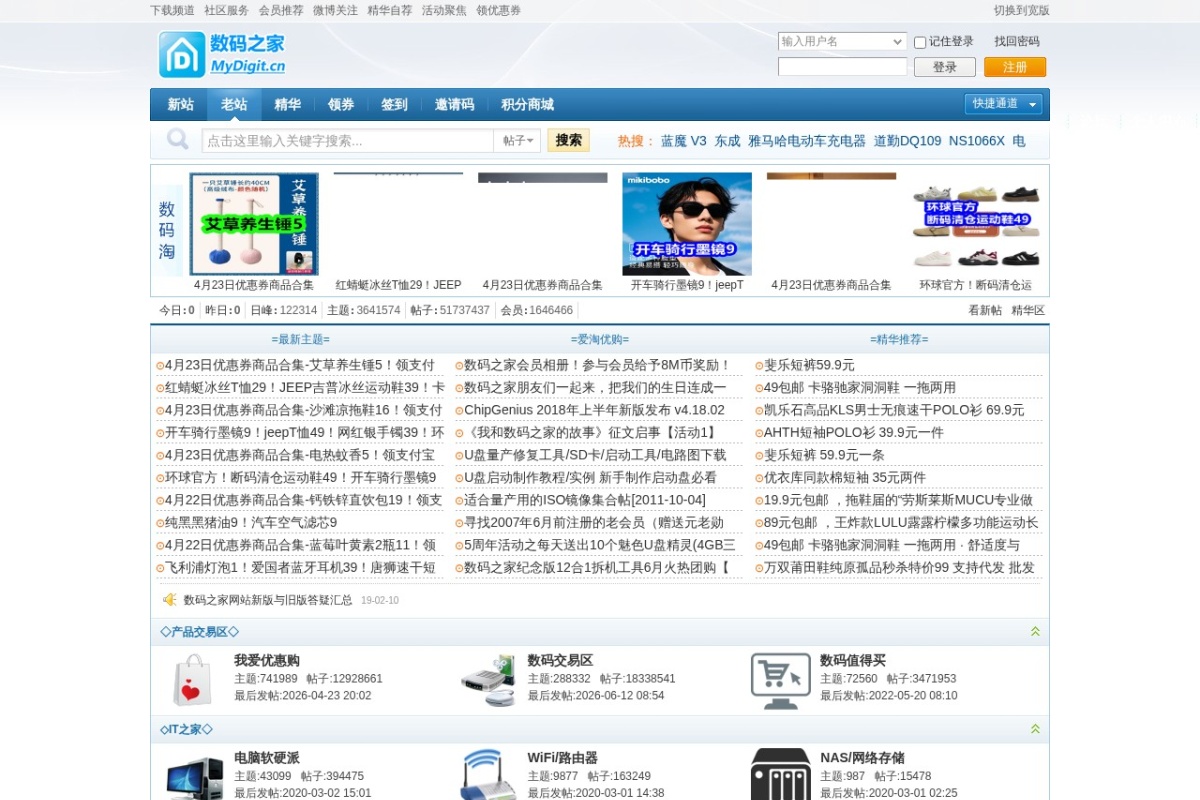Open 领优惠券 in top bar

498,11
